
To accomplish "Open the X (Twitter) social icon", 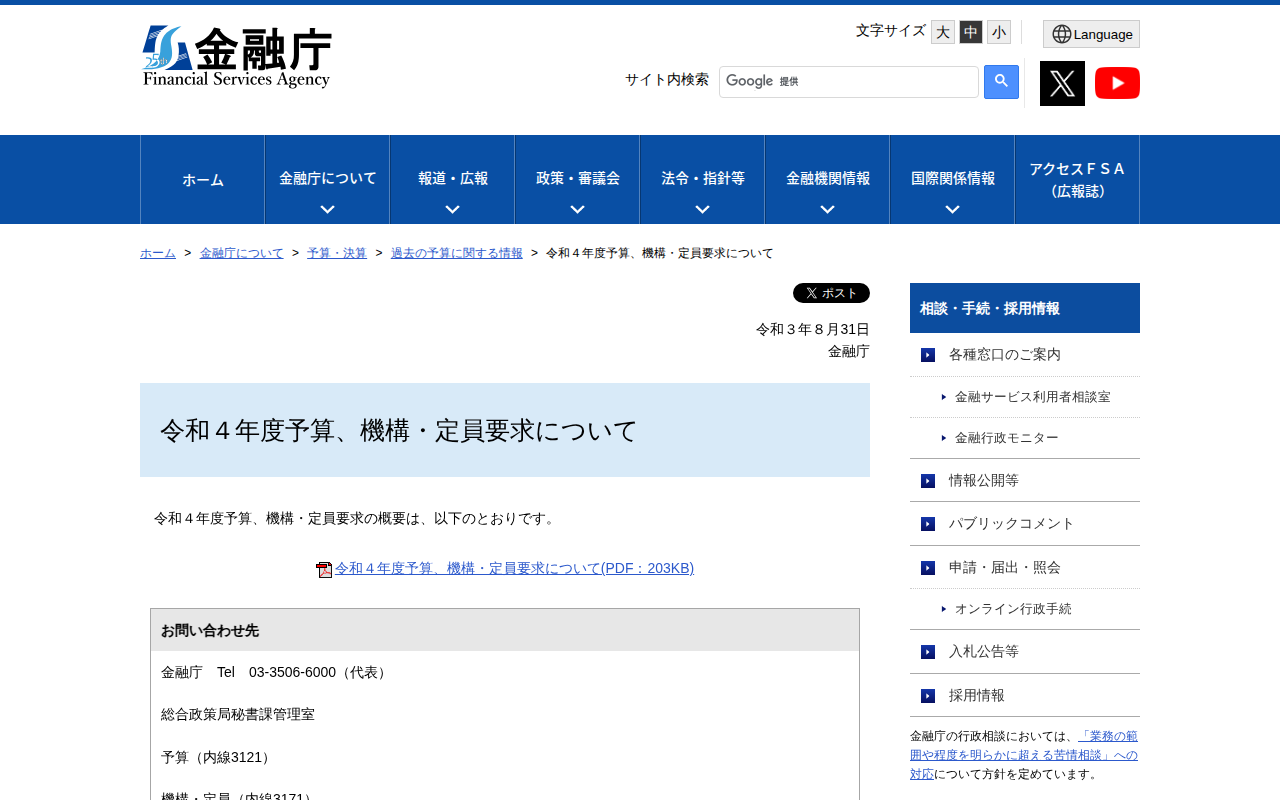I will (1062, 83).
